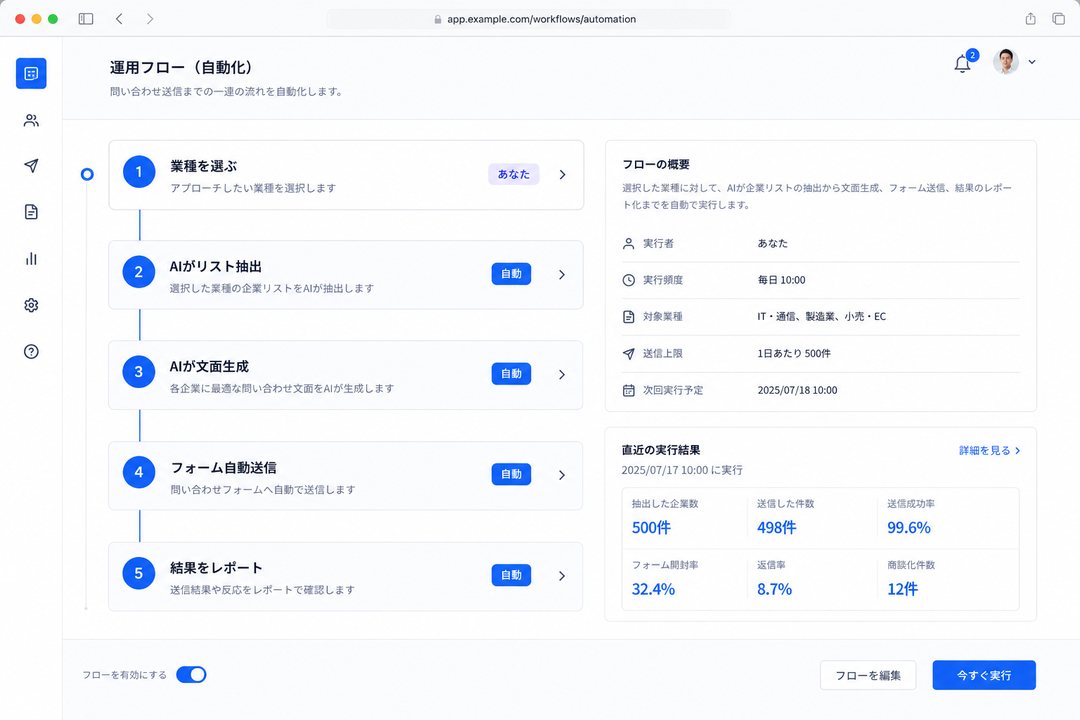1080x720 pixels.
Task: Select the AIが文面生成 step card
Action: tap(346, 375)
